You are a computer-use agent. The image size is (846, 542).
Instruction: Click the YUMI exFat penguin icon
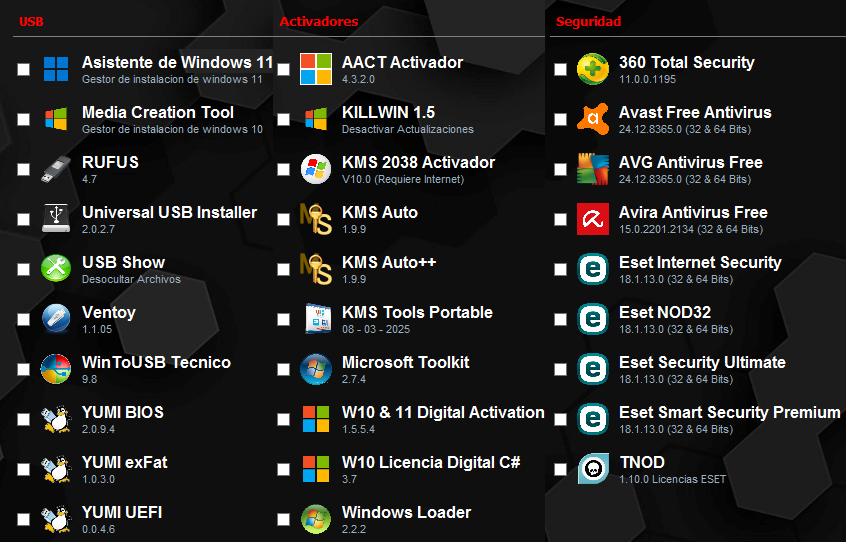click(x=56, y=469)
